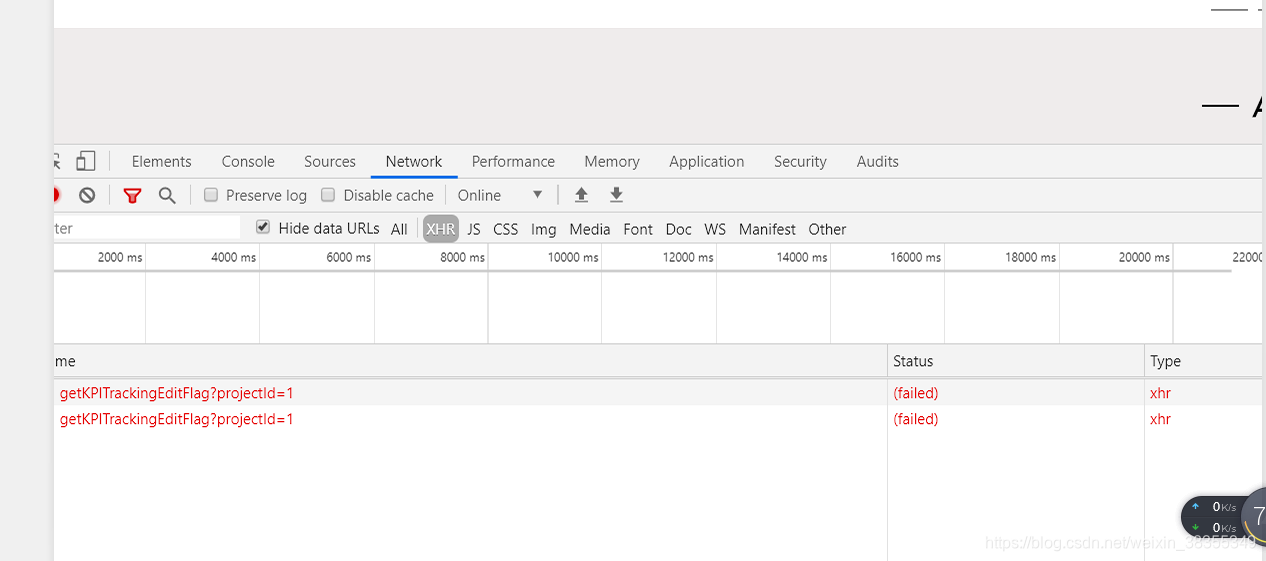Viewport: 1266px width, 561px height.
Task: Open the Security tab
Action: coord(800,161)
